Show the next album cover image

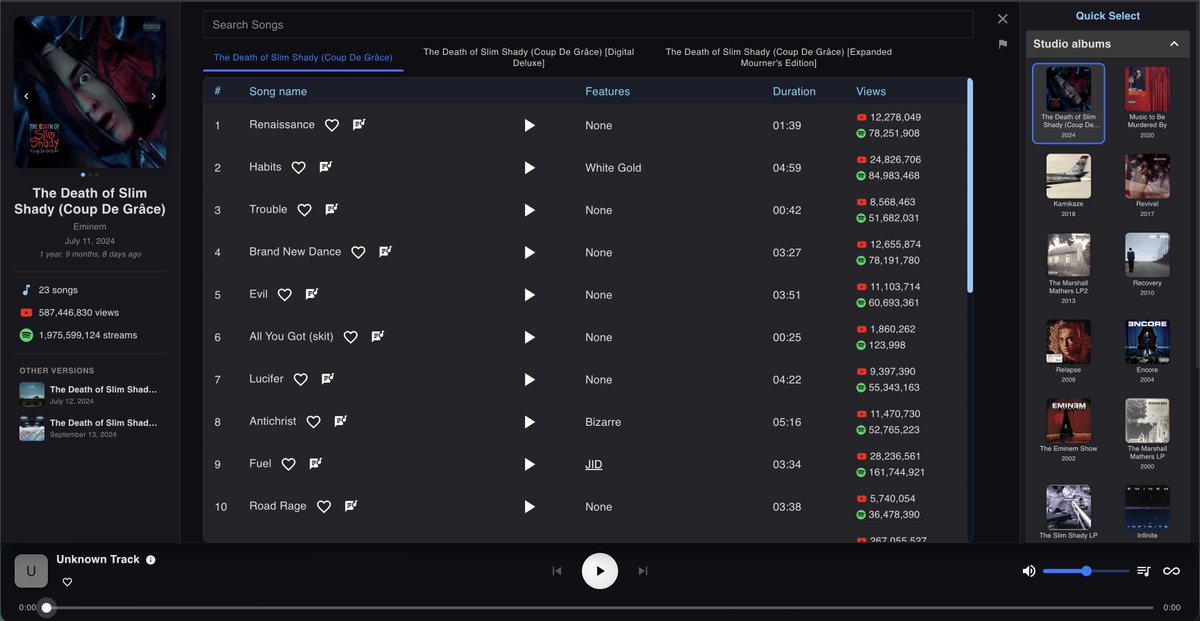pyautogui.click(x=153, y=97)
